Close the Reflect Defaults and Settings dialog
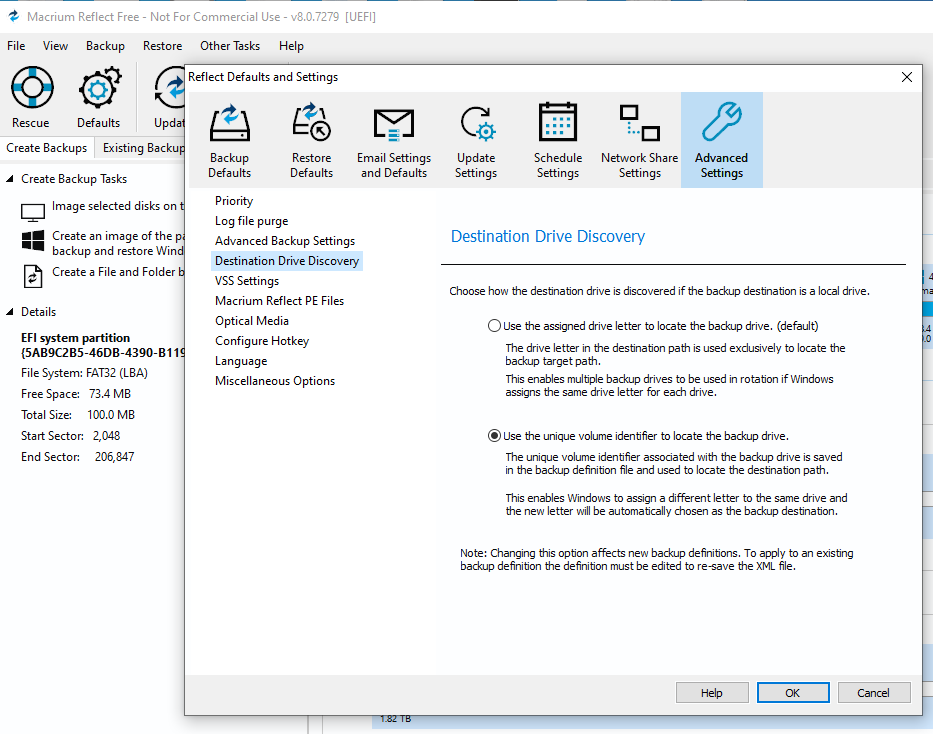The image size is (933, 734). pyautogui.click(x=907, y=77)
